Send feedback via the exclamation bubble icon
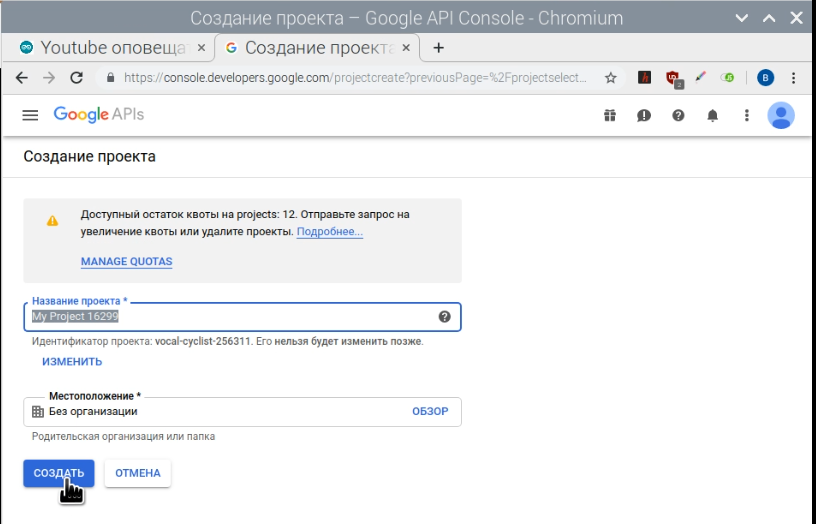The height and width of the screenshot is (524, 816). point(644,116)
